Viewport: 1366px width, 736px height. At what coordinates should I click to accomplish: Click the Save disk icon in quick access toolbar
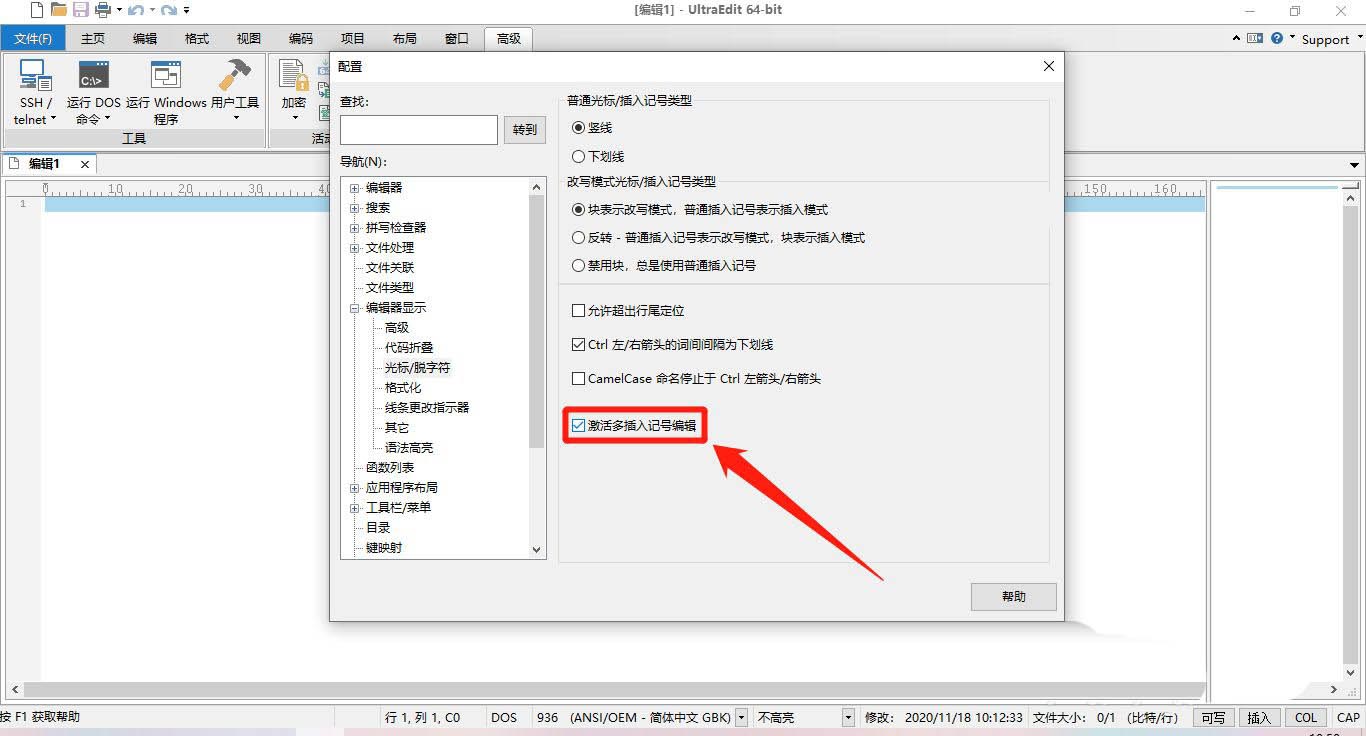point(80,10)
